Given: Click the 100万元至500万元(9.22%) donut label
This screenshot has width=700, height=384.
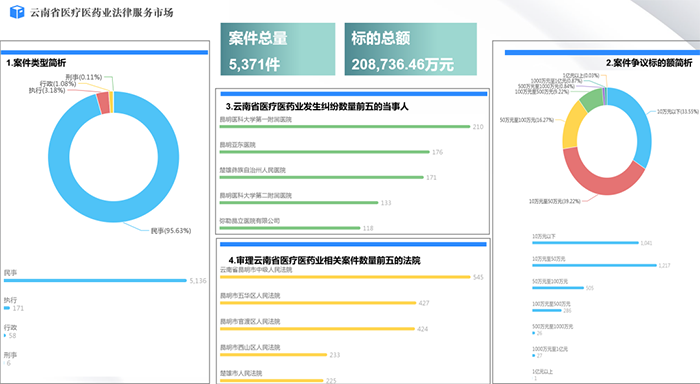Looking at the screenshot, I should click(542, 92).
